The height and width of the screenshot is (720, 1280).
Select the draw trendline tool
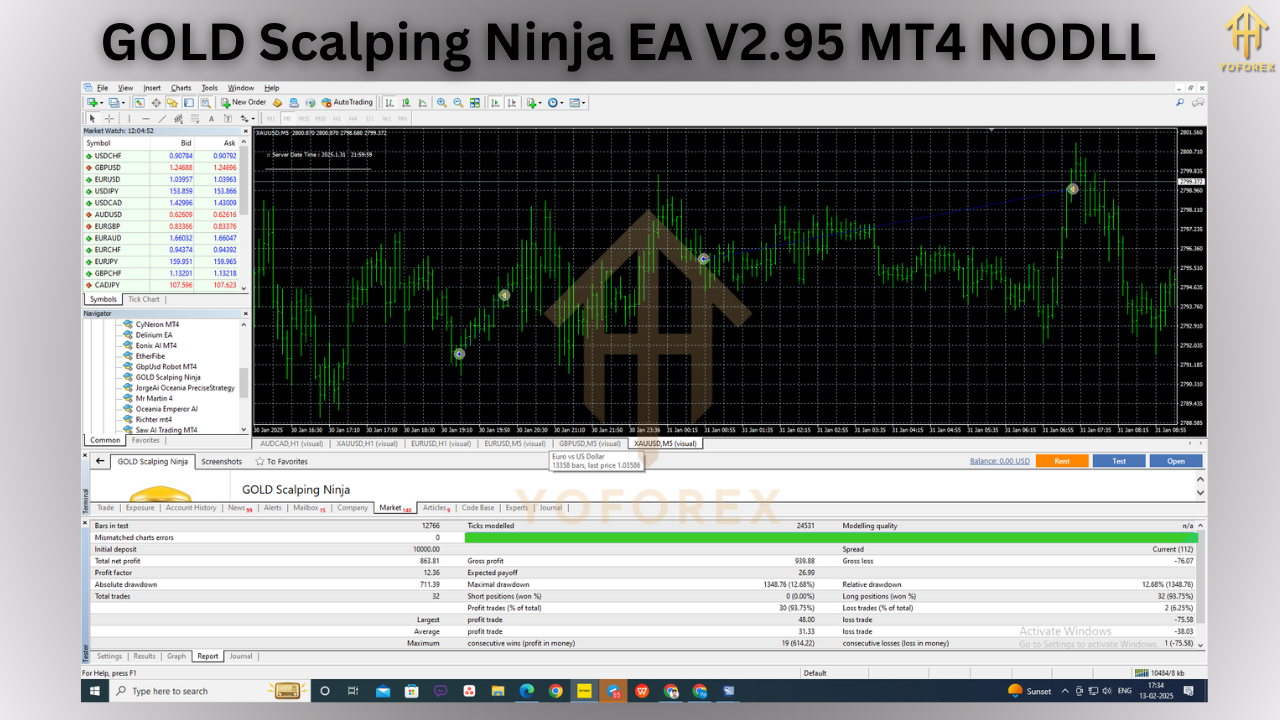[161, 118]
